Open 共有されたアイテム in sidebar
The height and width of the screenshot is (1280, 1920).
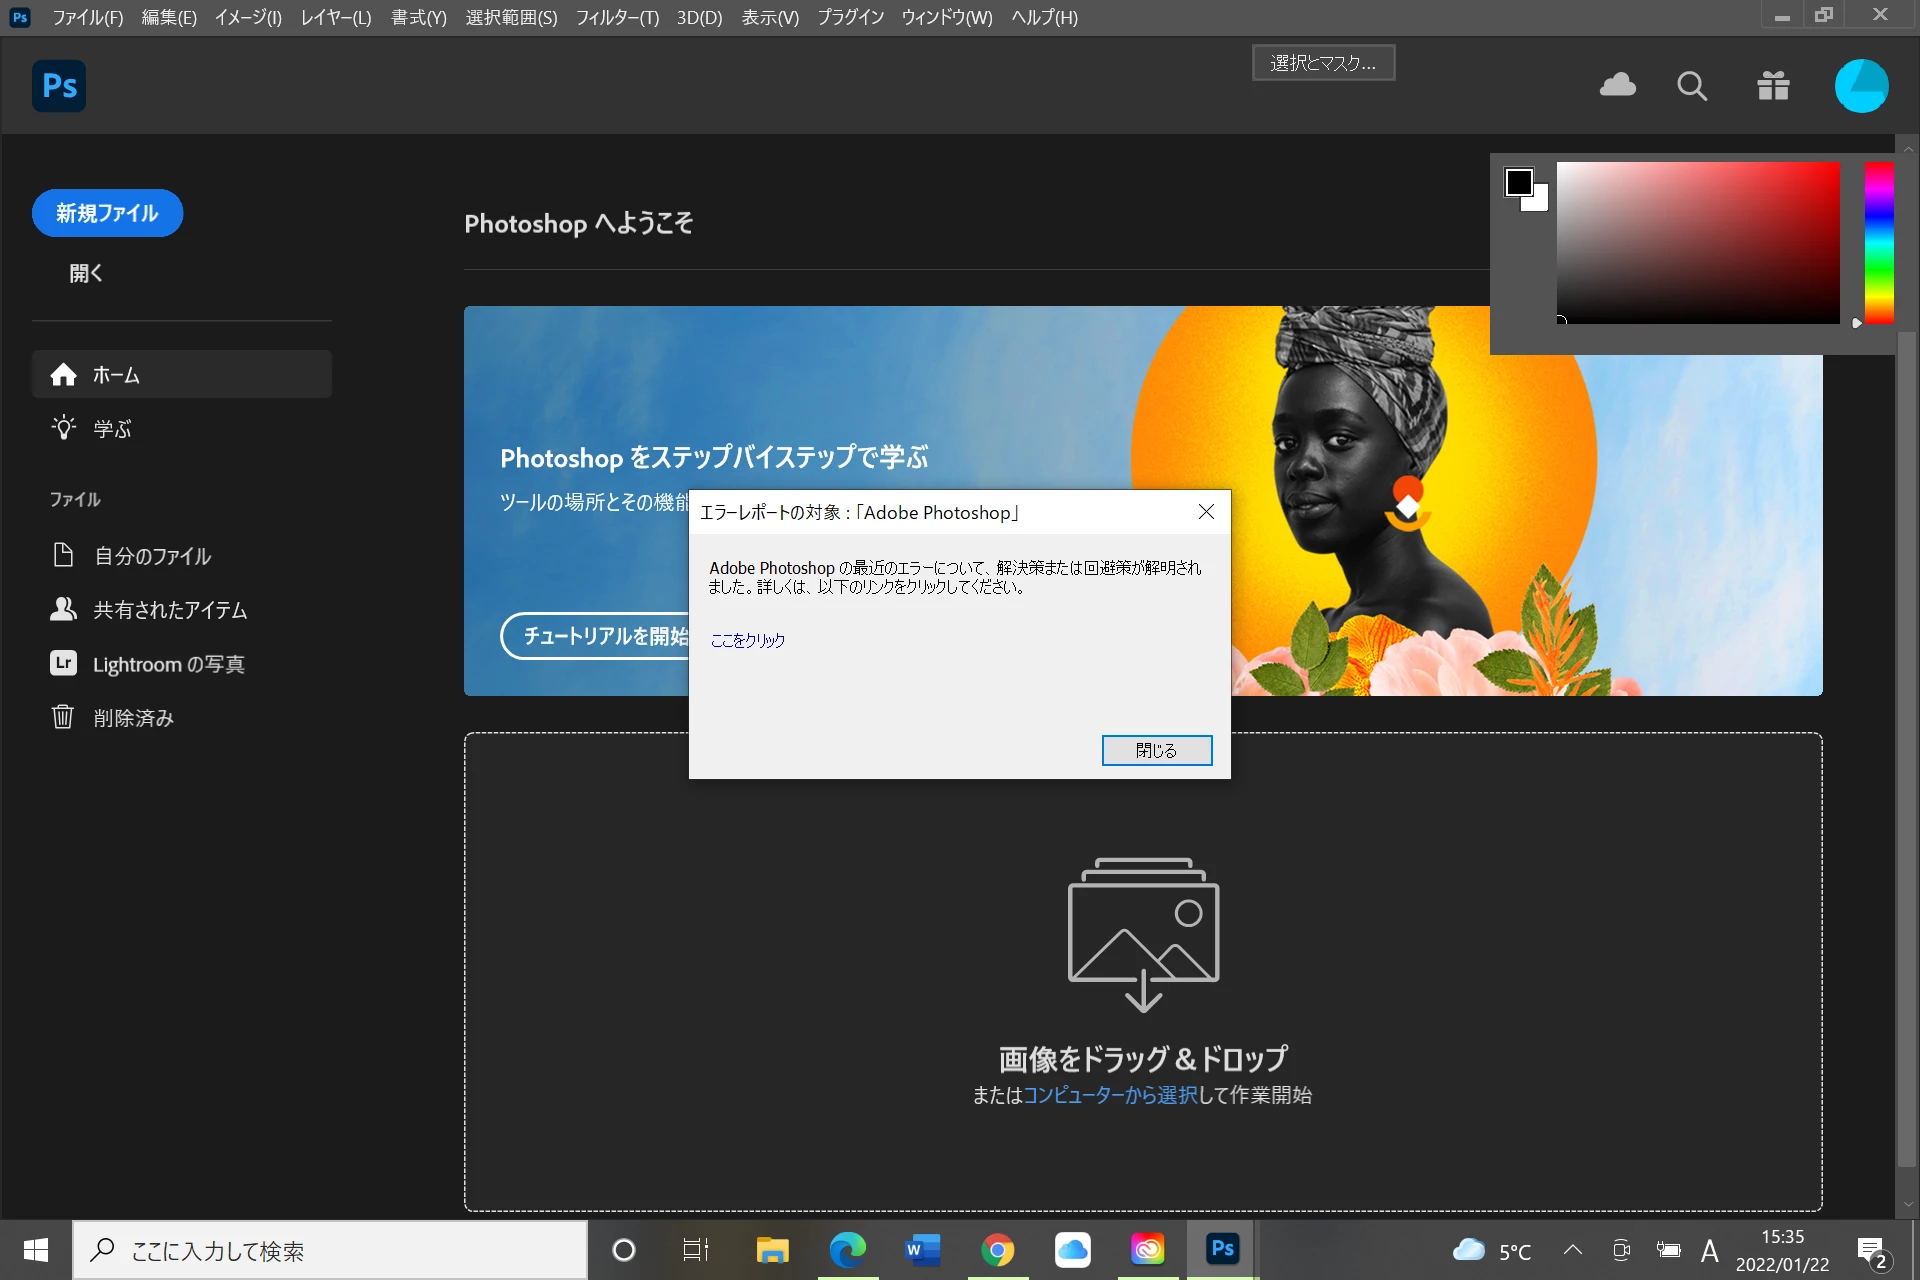(169, 610)
